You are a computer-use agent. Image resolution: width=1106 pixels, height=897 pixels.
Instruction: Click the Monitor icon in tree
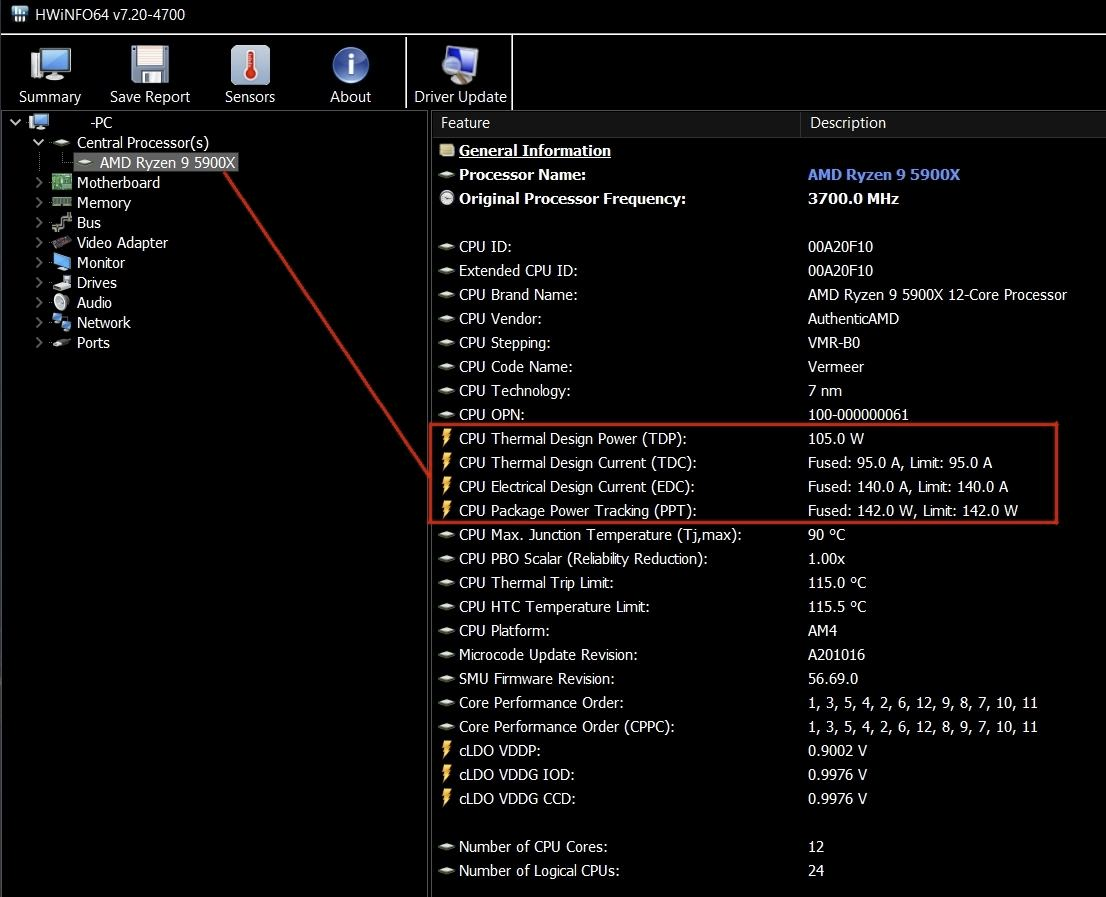tap(62, 262)
